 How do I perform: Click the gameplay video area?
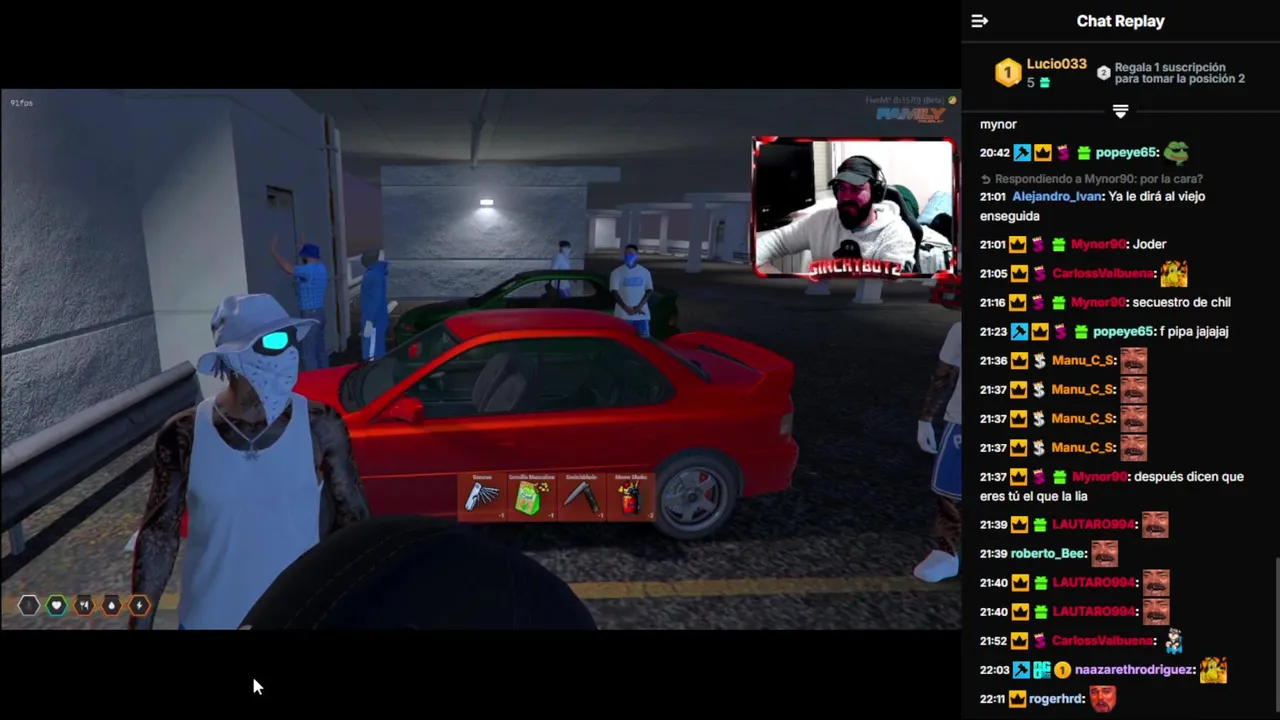pos(480,360)
